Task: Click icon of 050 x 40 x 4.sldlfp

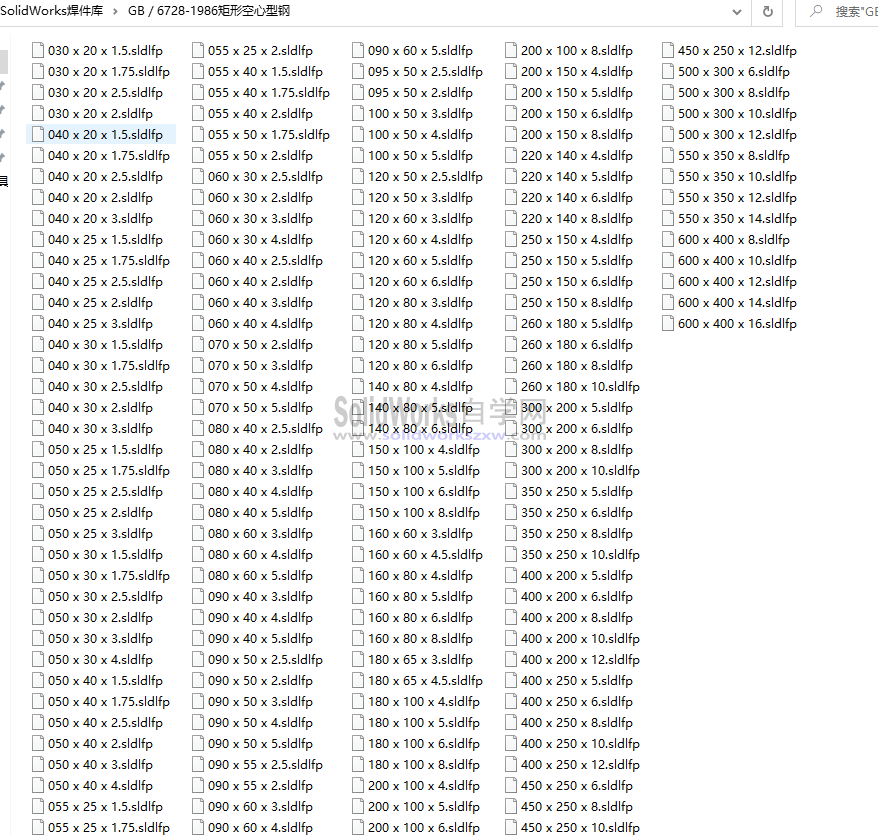Action: click(x=38, y=786)
